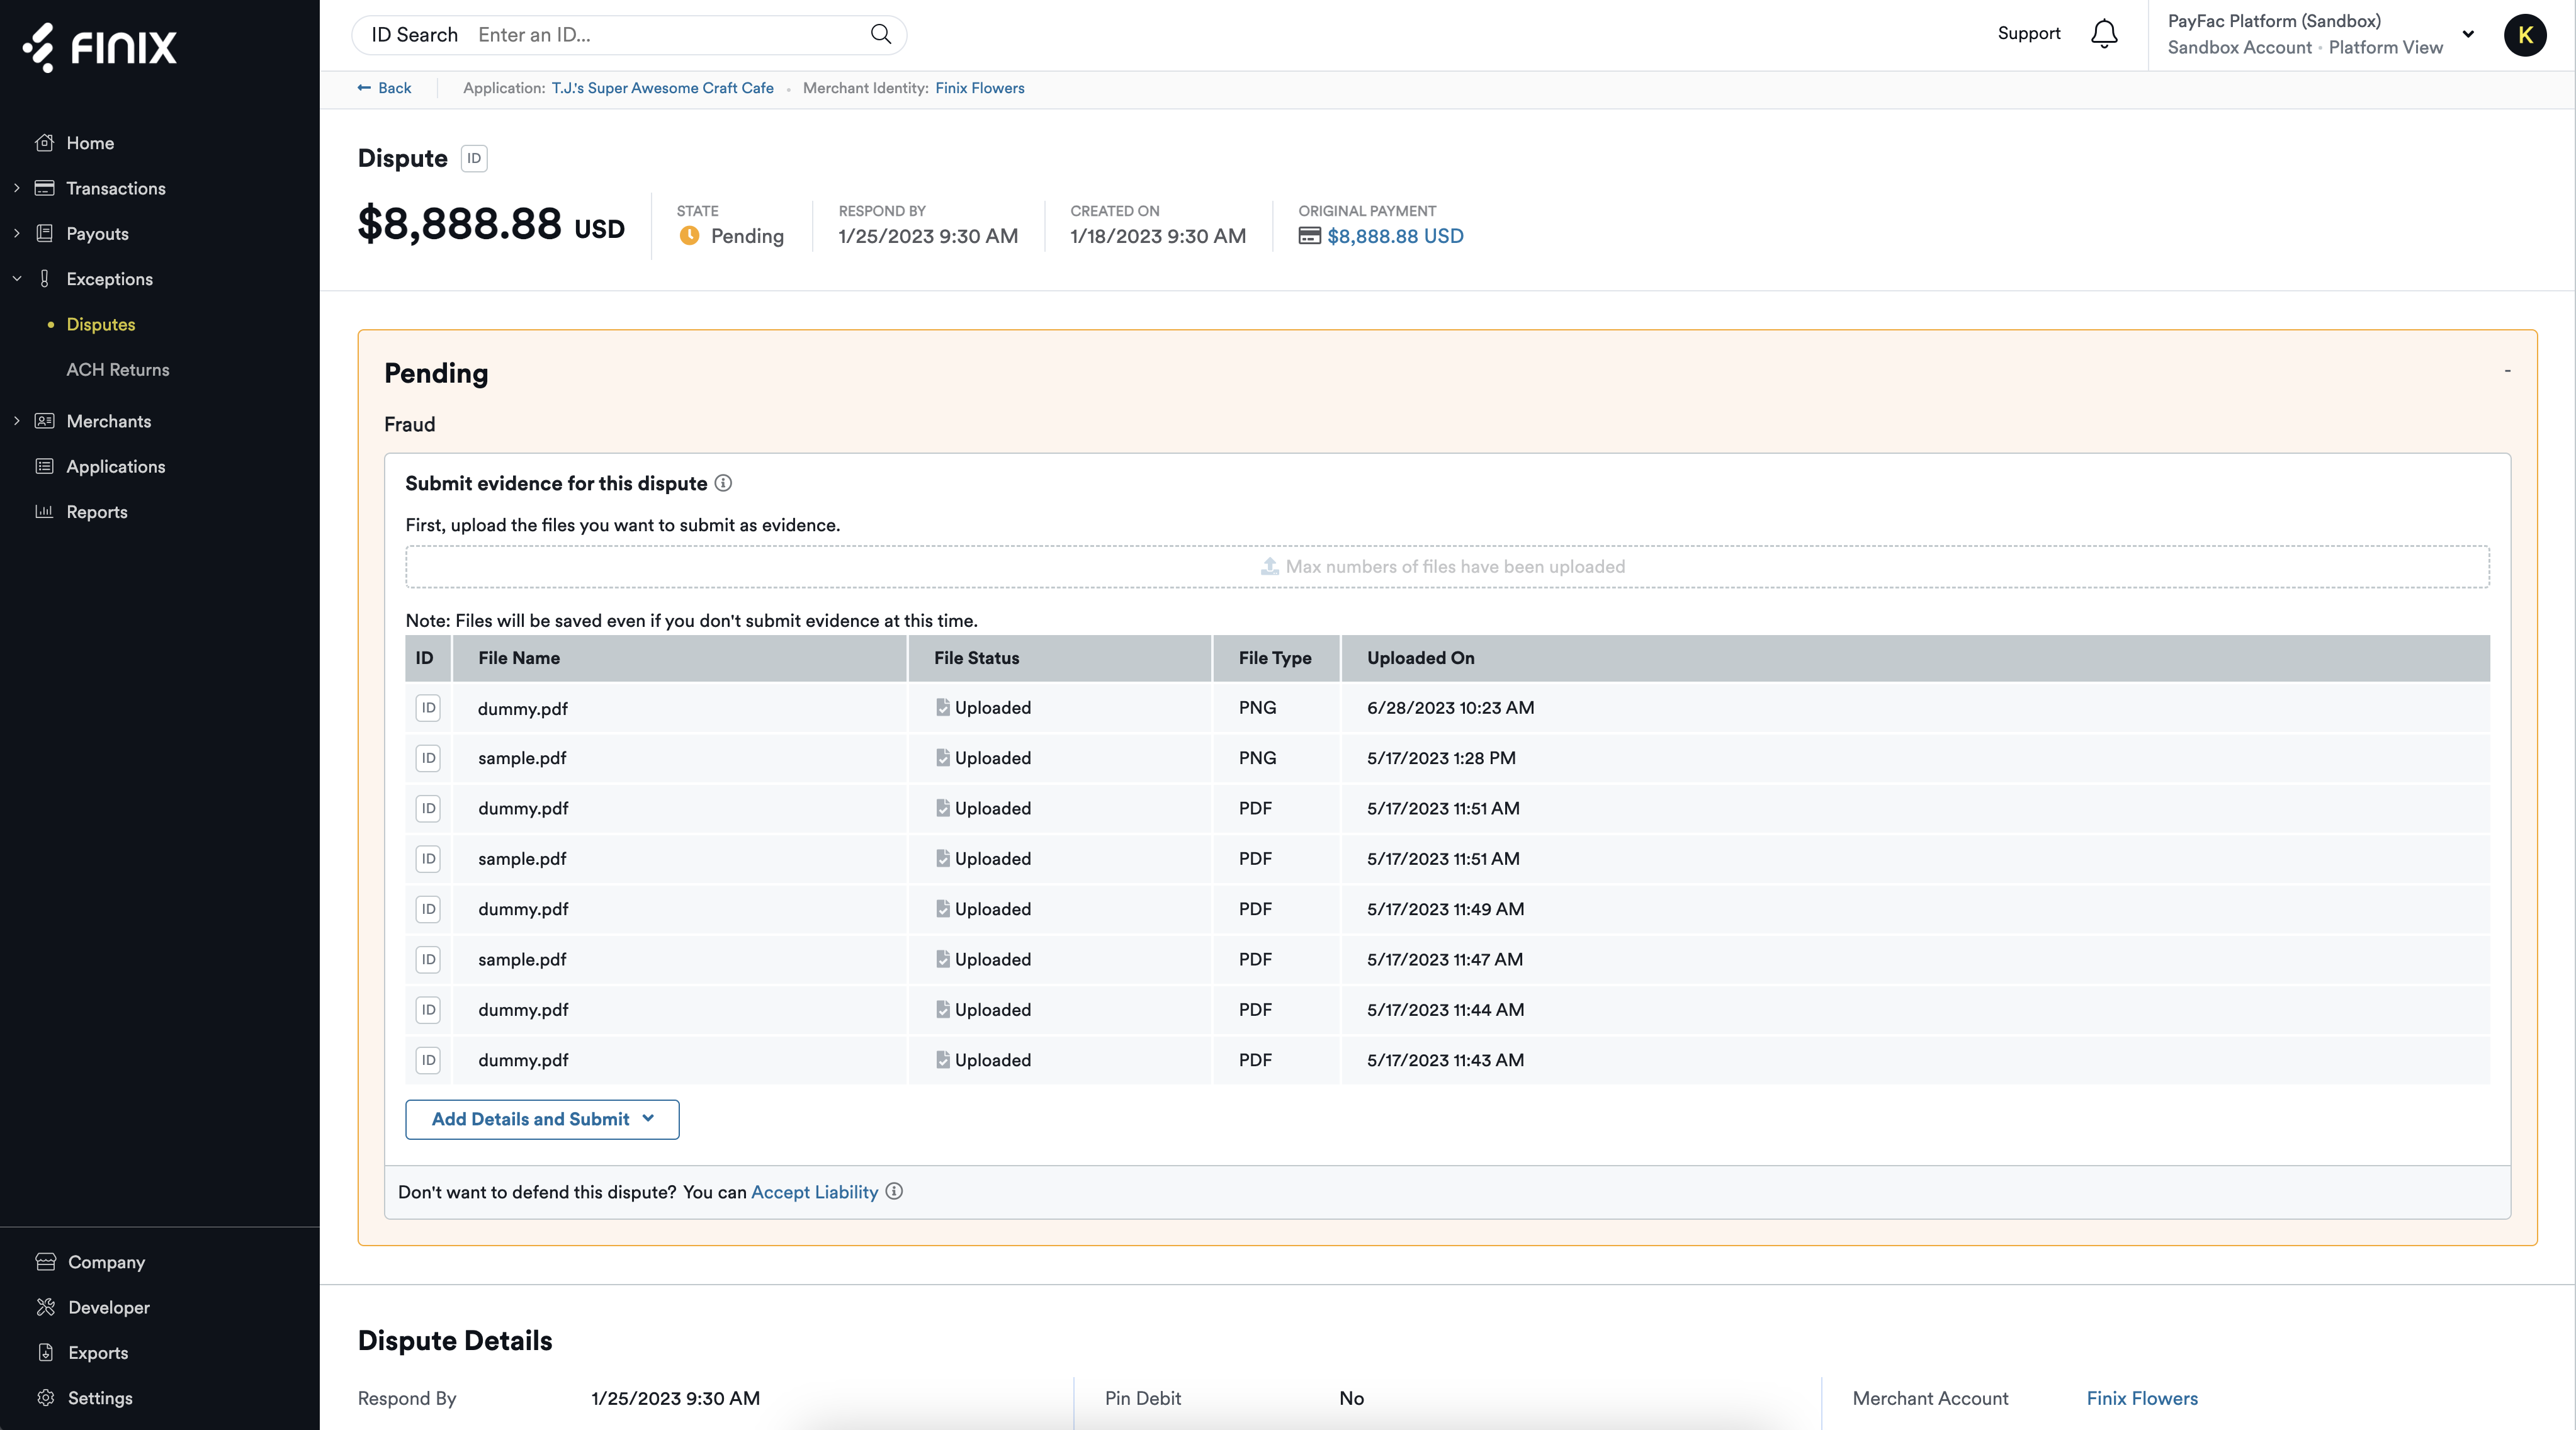The image size is (2576, 1430).
Task: Open the notifications bell
Action: click(x=2104, y=34)
